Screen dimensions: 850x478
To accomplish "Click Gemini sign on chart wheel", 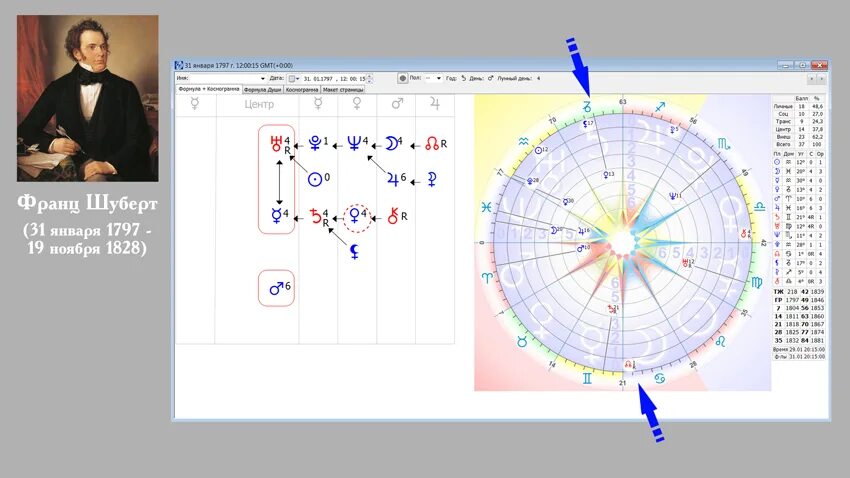I will pos(587,378).
